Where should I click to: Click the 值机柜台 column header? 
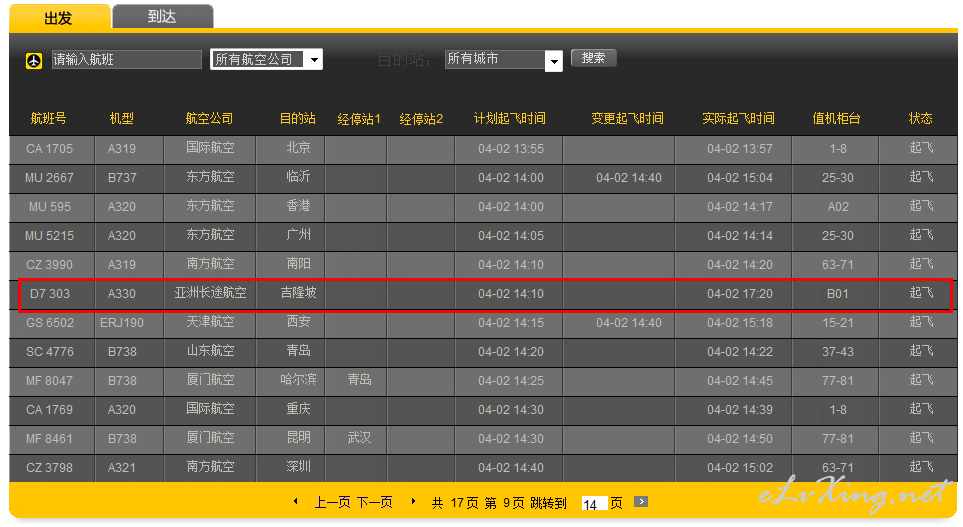(836, 119)
